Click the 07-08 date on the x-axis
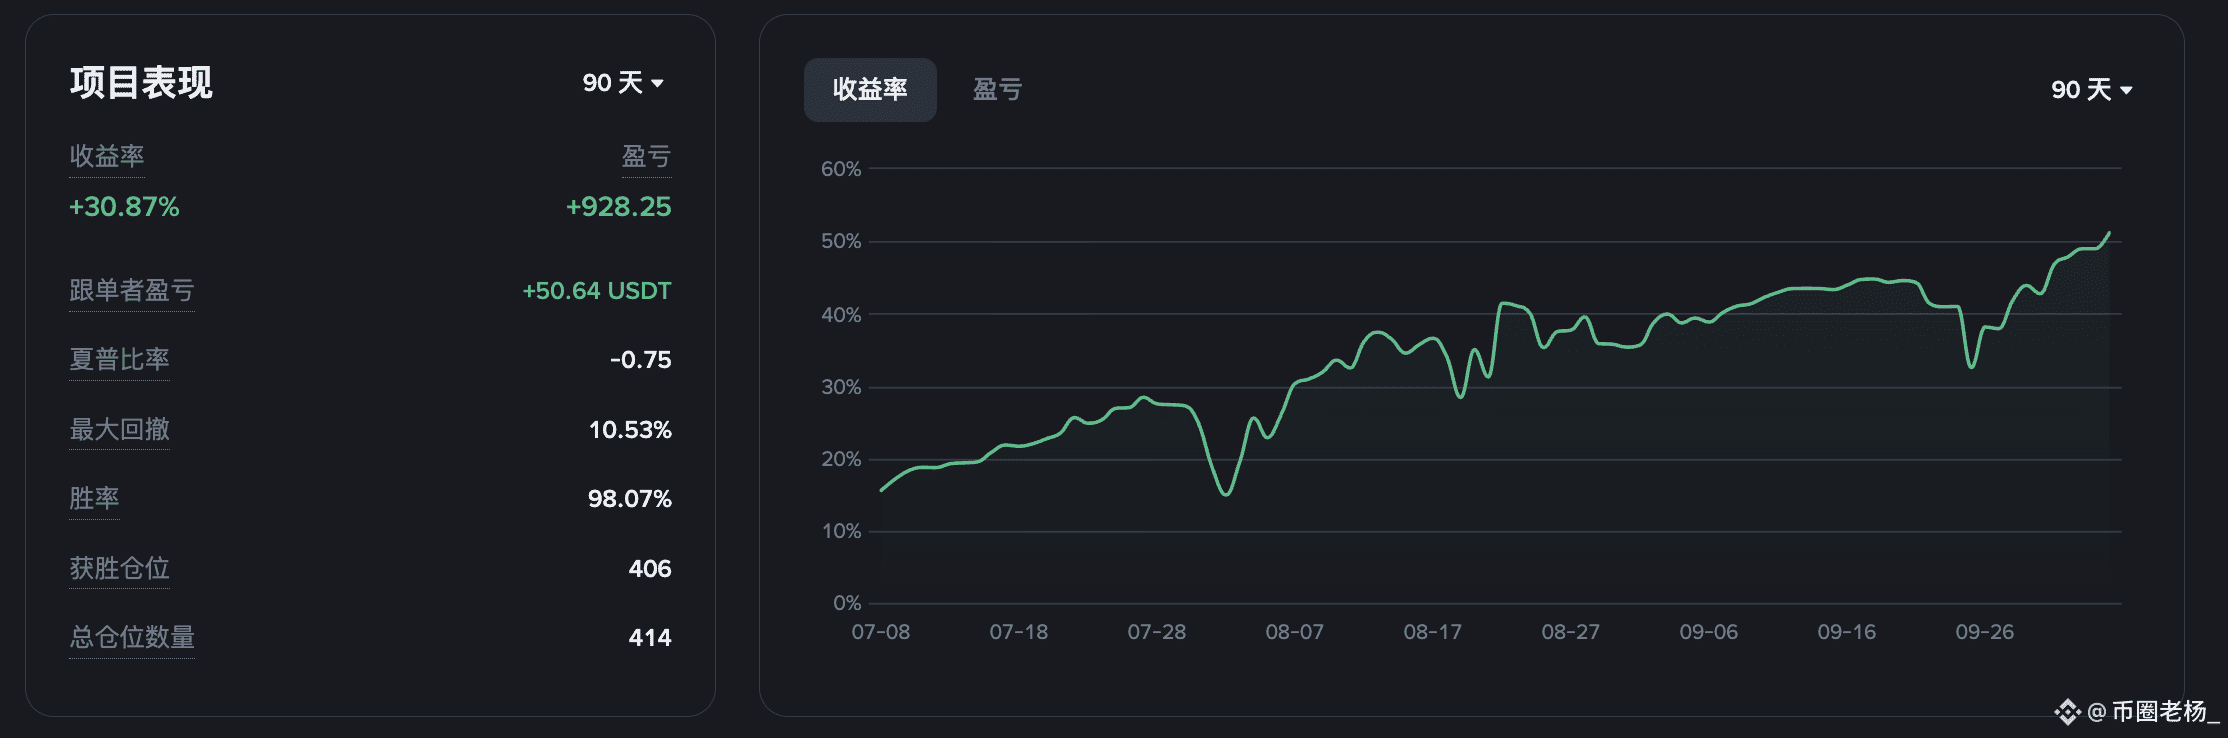 [881, 632]
